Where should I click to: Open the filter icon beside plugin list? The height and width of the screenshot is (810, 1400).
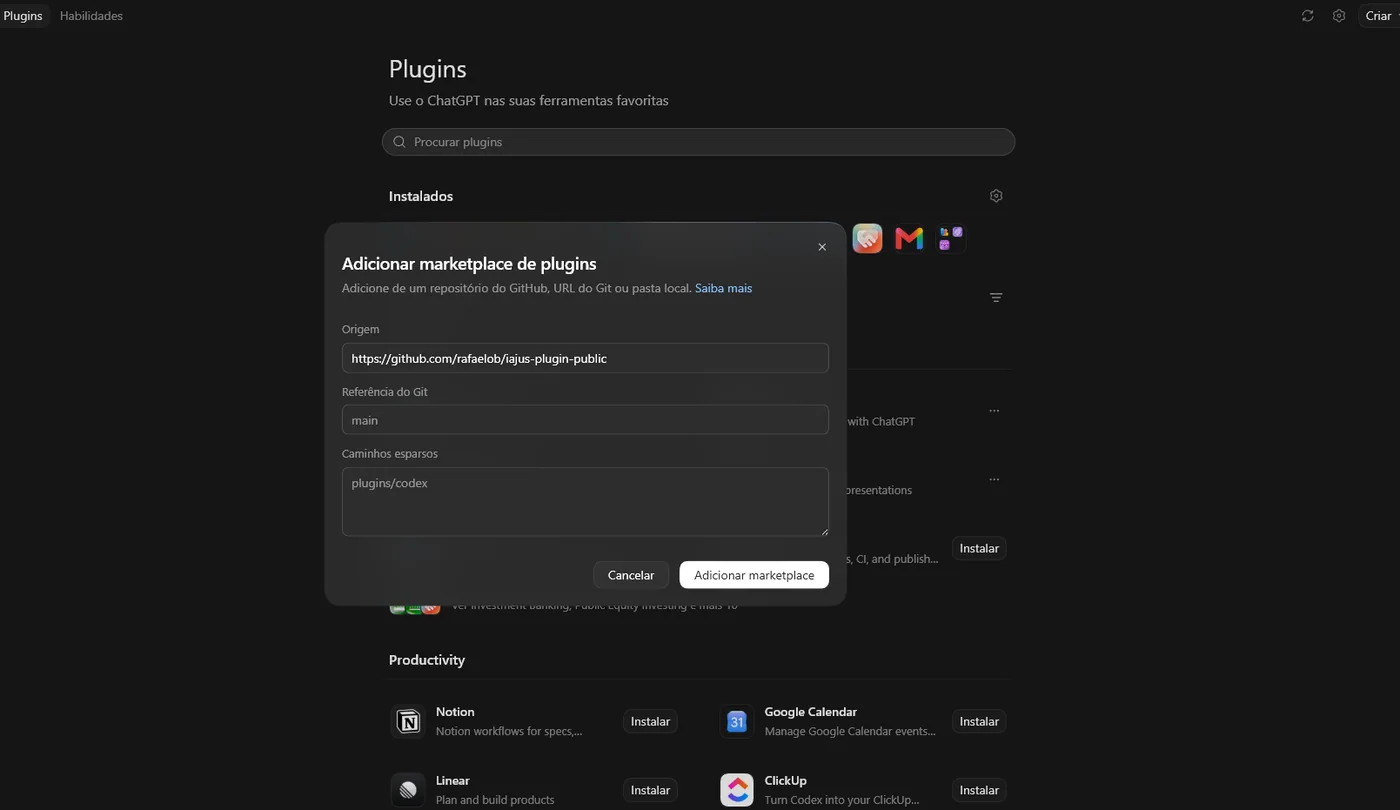[996, 298]
